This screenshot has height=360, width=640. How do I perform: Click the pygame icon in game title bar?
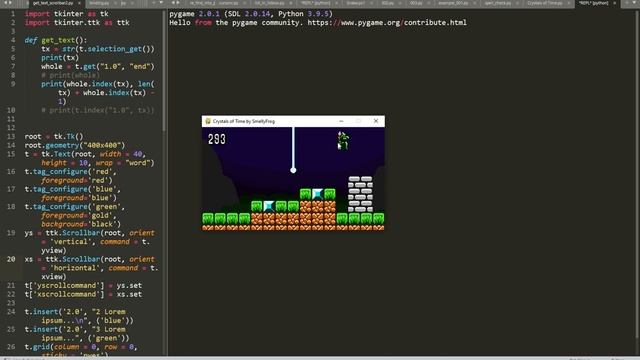[x=208, y=121]
